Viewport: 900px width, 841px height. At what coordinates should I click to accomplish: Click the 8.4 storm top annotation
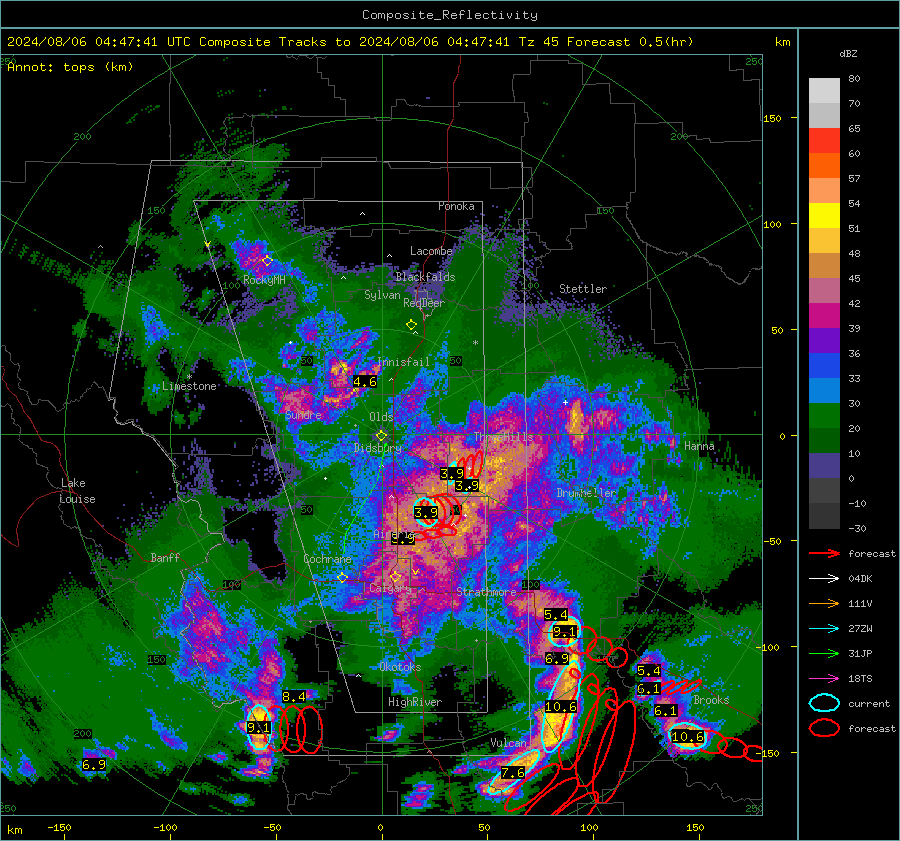point(294,696)
